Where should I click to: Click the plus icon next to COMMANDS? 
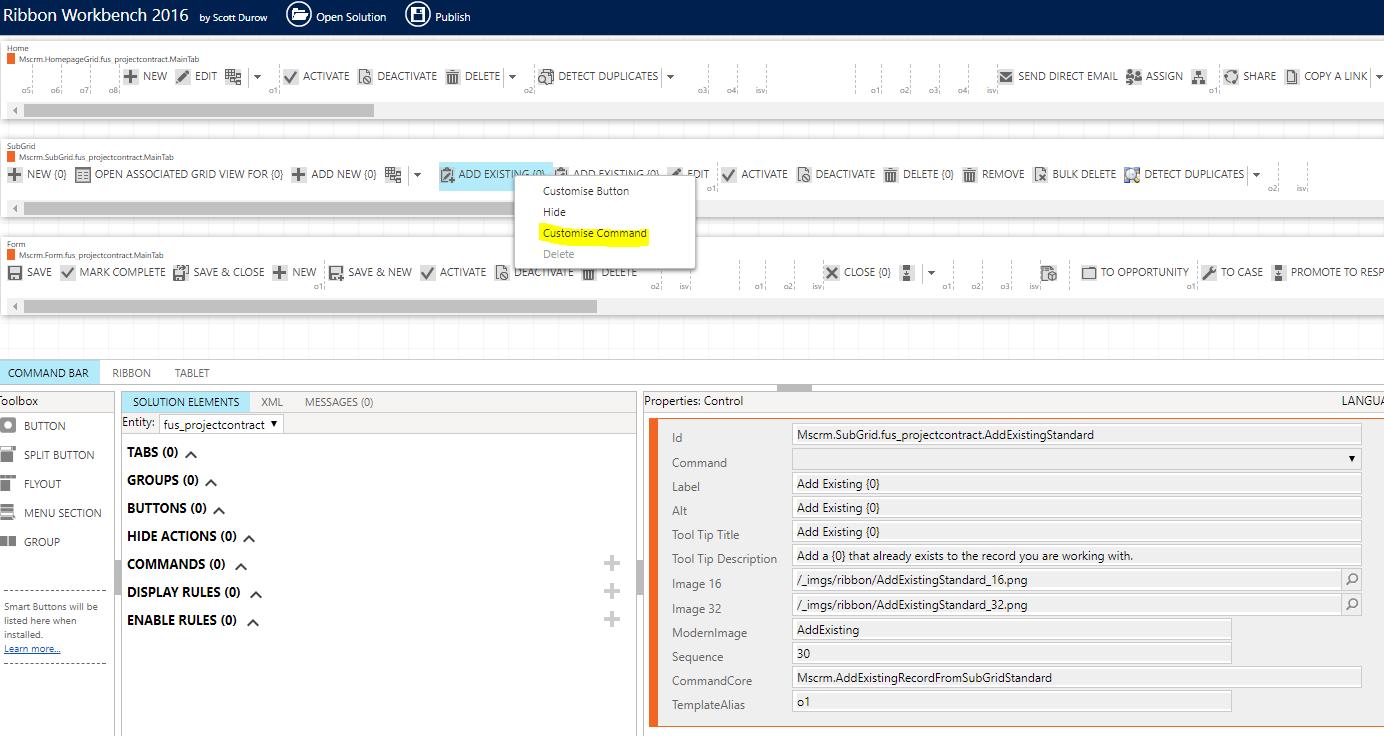point(611,563)
